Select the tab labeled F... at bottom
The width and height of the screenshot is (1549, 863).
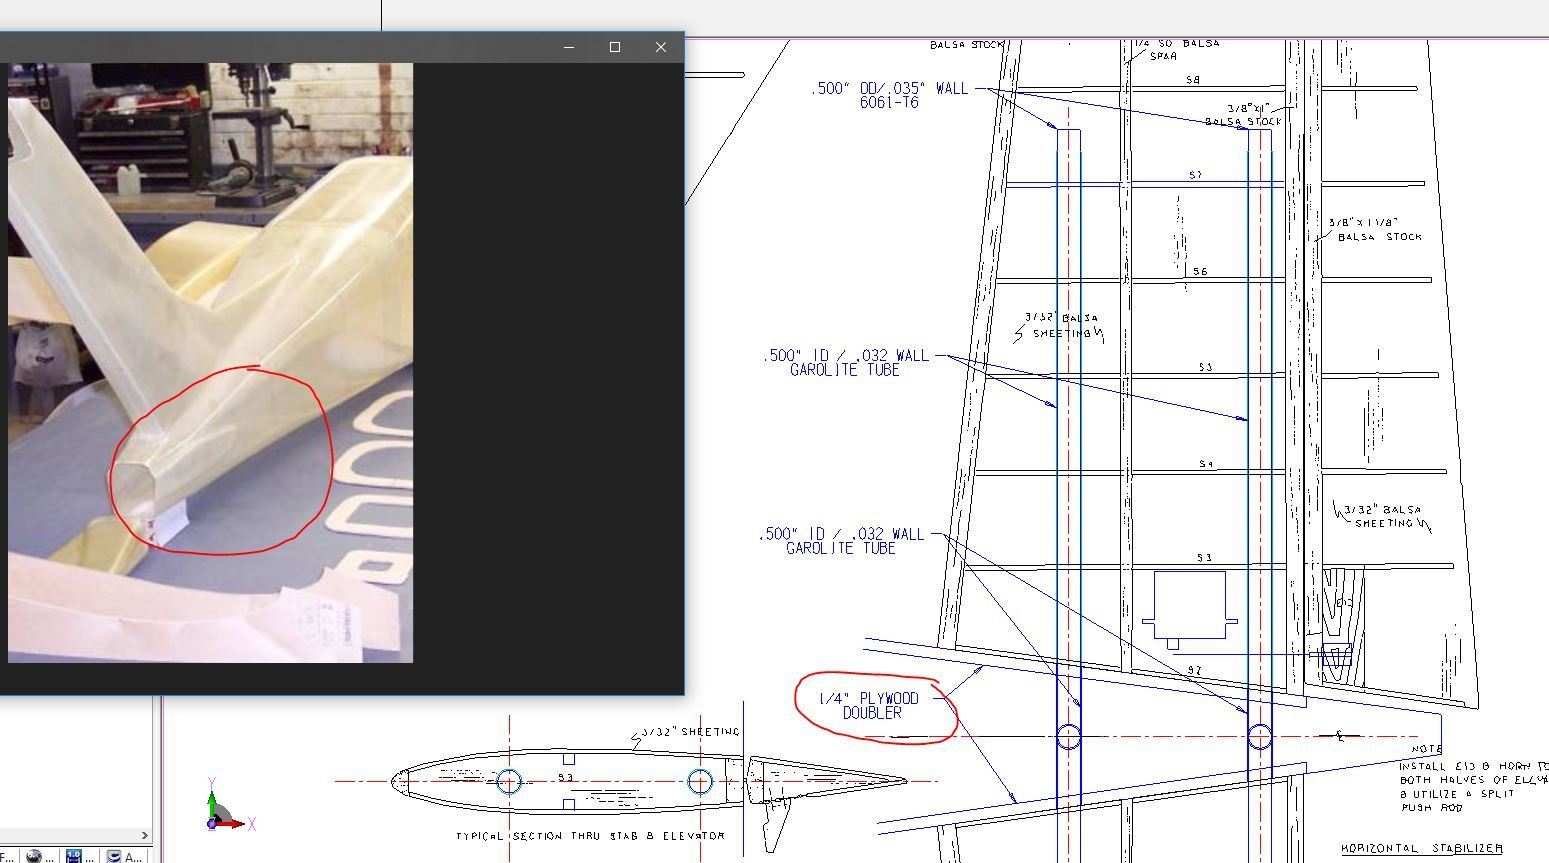click(8, 856)
